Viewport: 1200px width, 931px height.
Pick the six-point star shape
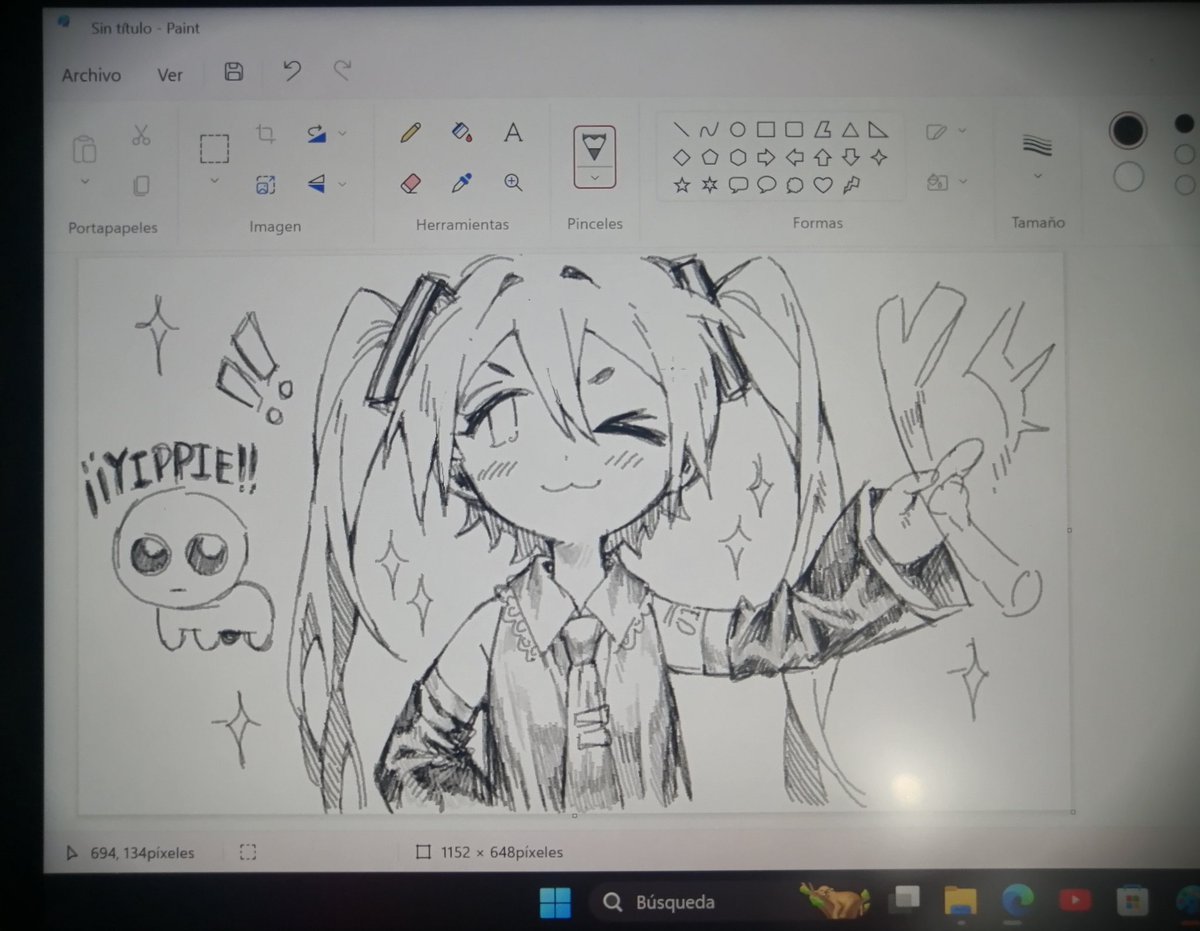(x=709, y=185)
